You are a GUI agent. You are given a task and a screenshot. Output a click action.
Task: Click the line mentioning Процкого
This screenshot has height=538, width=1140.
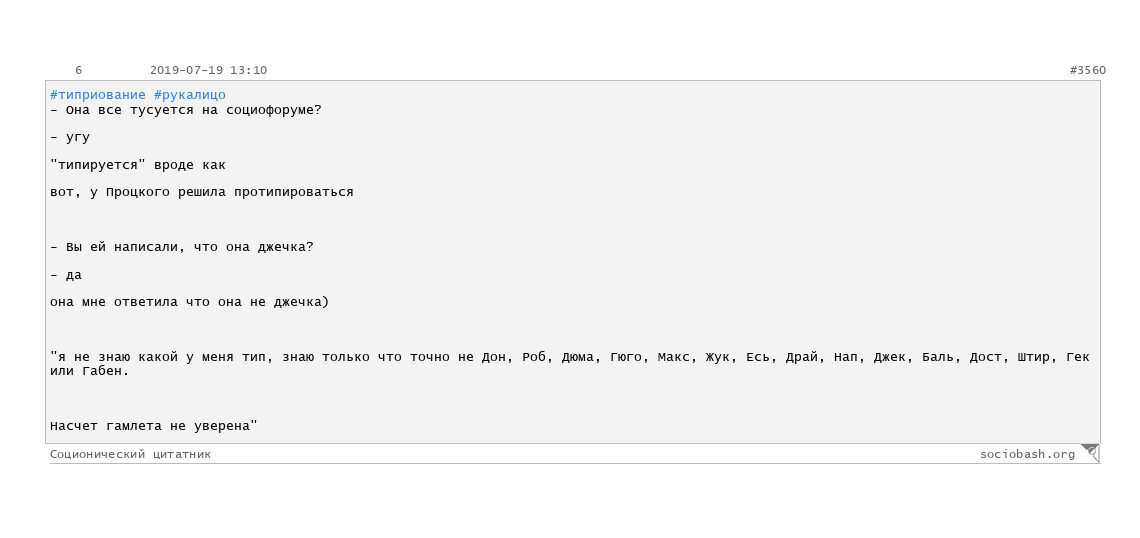201,193
